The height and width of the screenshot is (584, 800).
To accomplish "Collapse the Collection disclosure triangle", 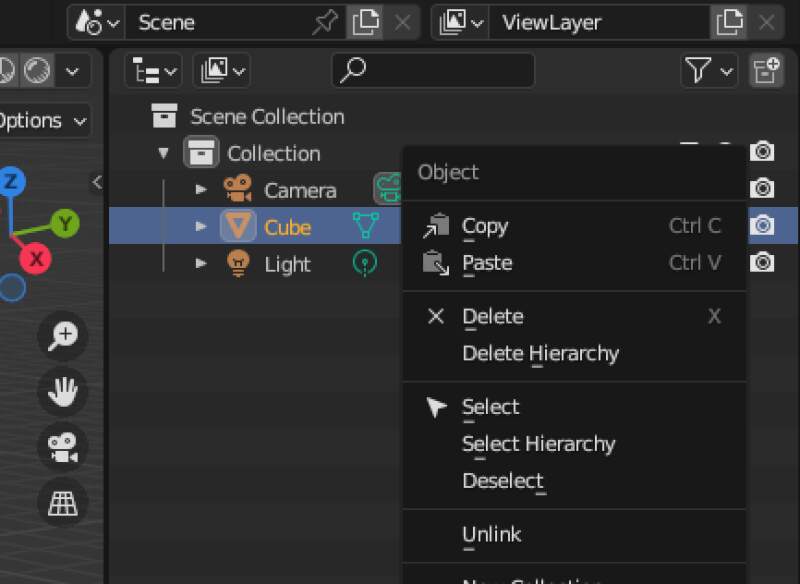I will click(163, 153).
